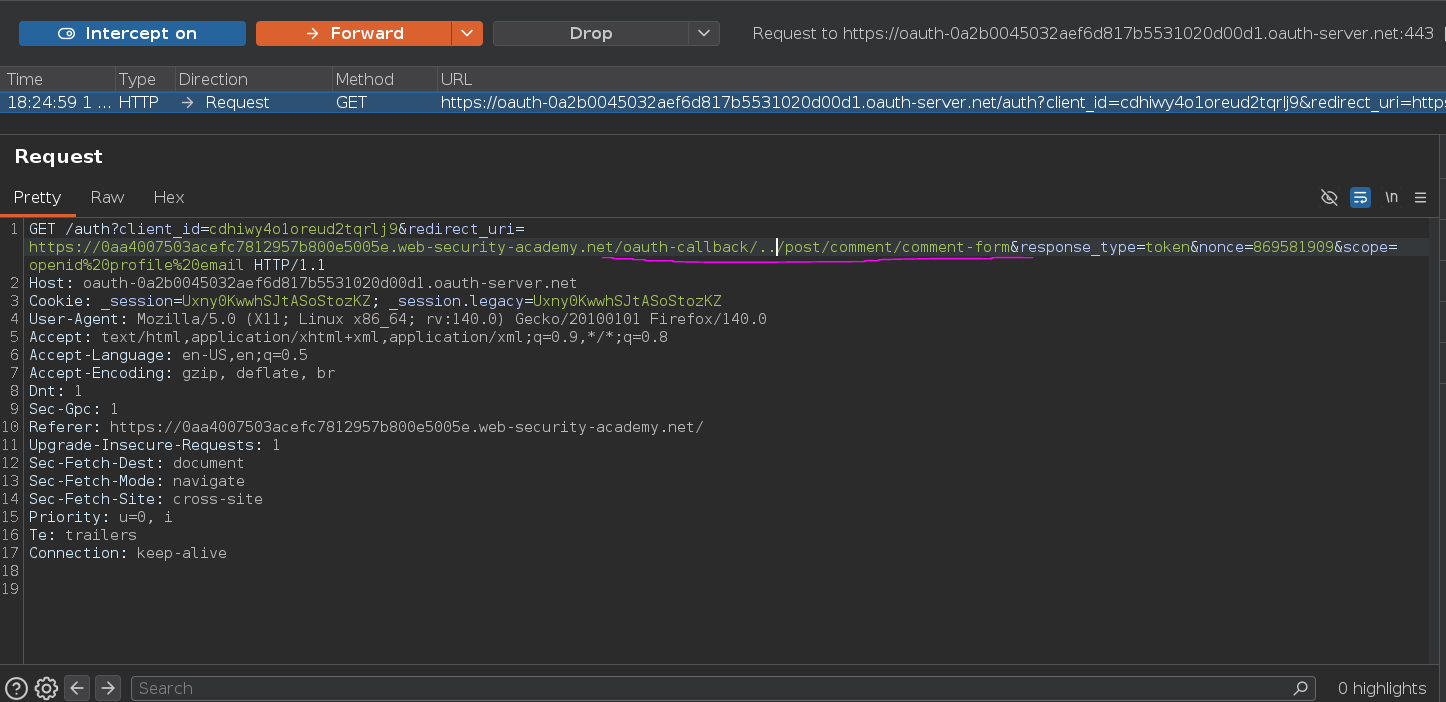1446x702 pixels.
Task: Click the 0 highlights label
Action: [x=1381, y=688]
